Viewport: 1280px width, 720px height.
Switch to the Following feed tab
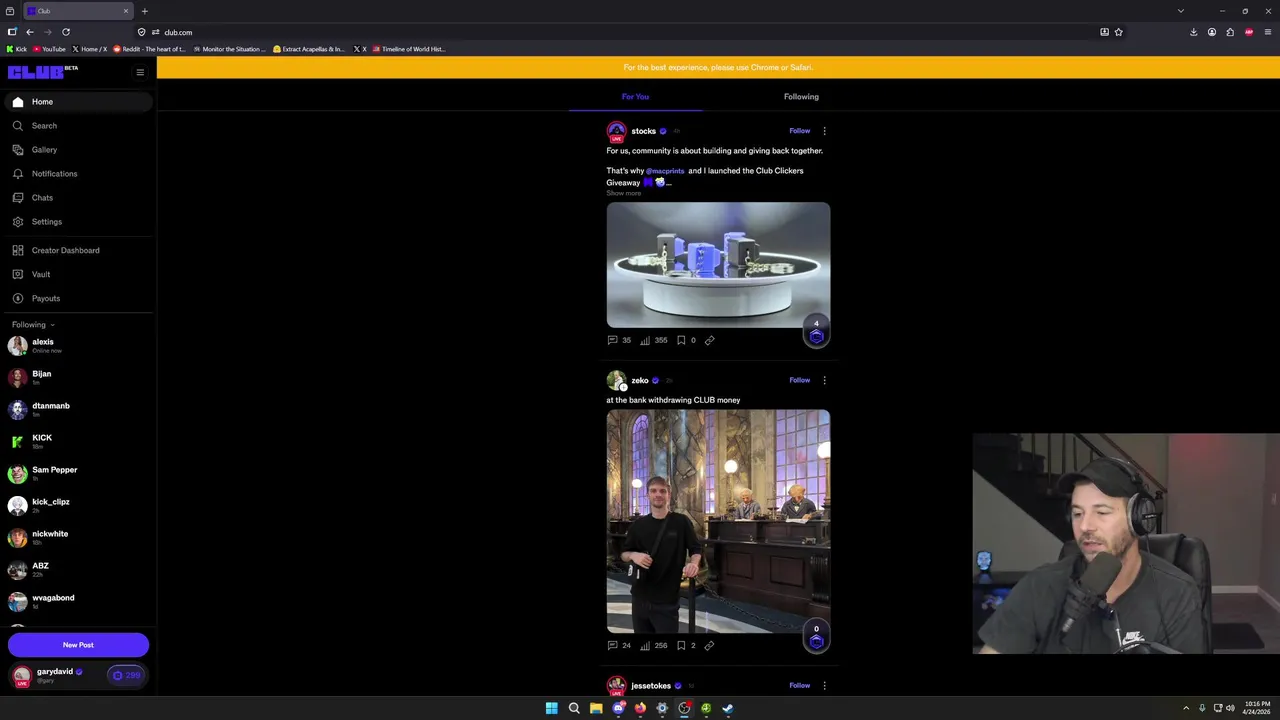801,97
